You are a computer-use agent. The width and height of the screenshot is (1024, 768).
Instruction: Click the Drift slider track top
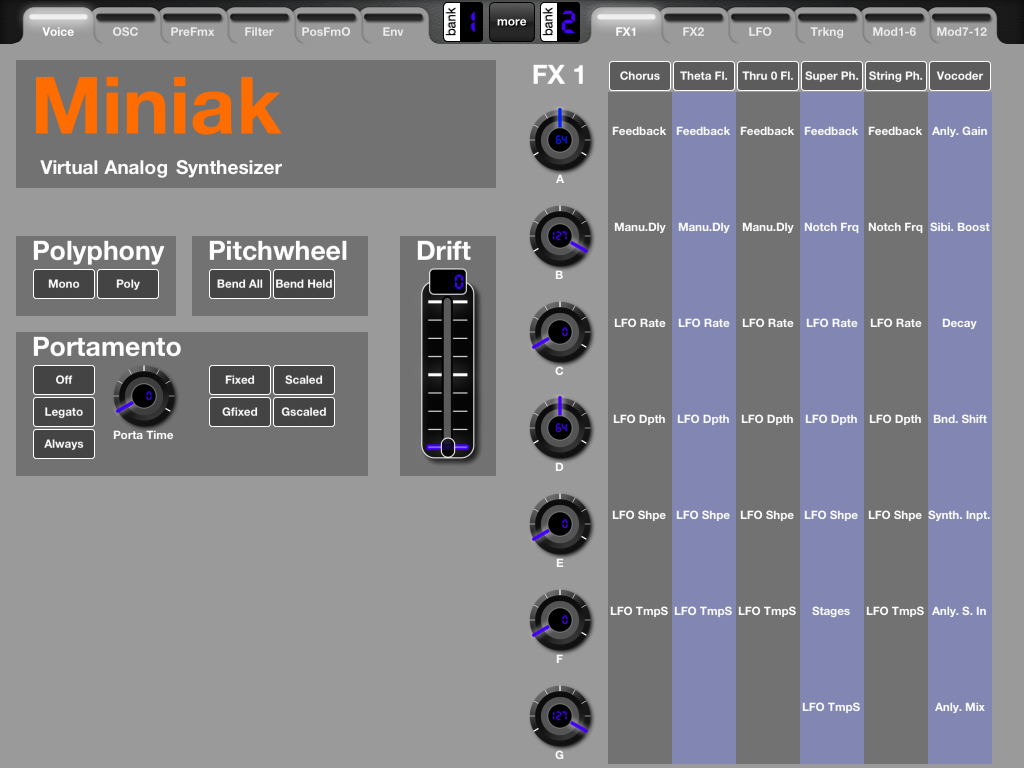click(447, 302)
